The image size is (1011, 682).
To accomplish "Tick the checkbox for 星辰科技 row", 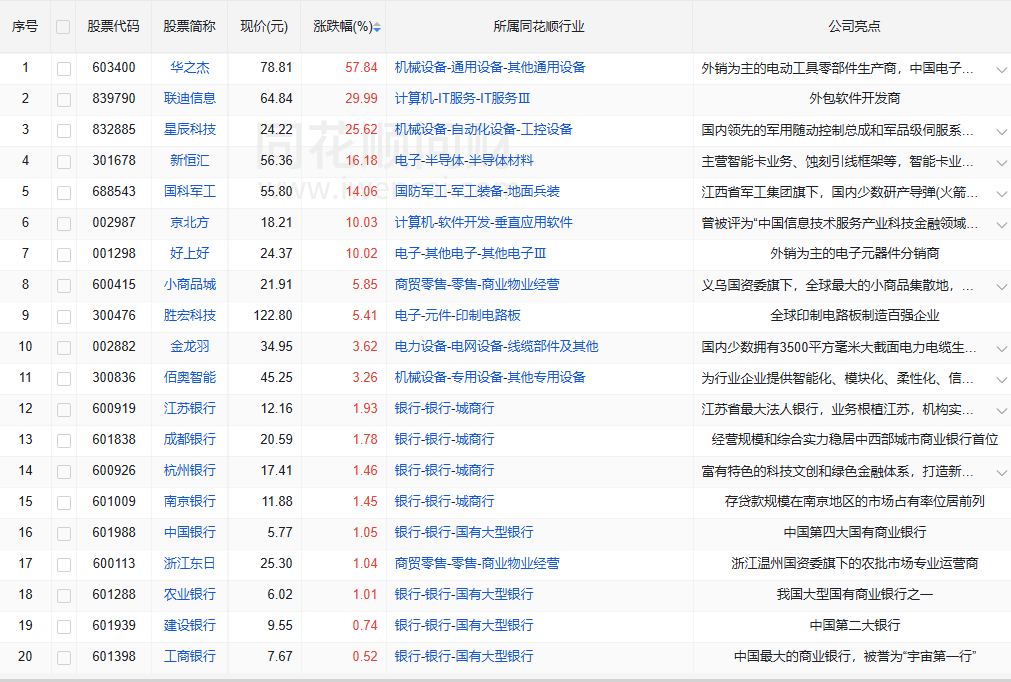I will (64, 130).
